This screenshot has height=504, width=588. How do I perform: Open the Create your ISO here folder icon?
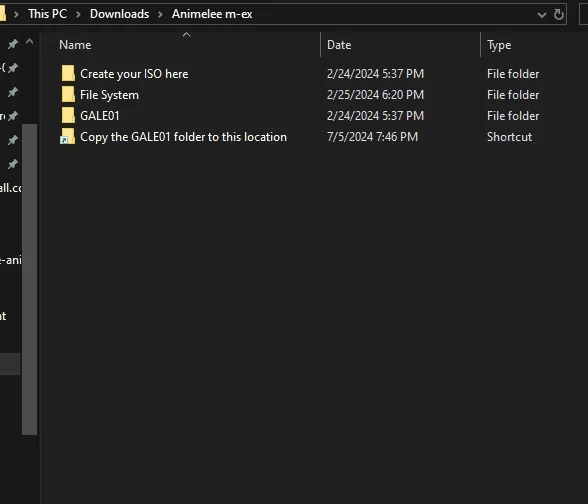[68, 74]
